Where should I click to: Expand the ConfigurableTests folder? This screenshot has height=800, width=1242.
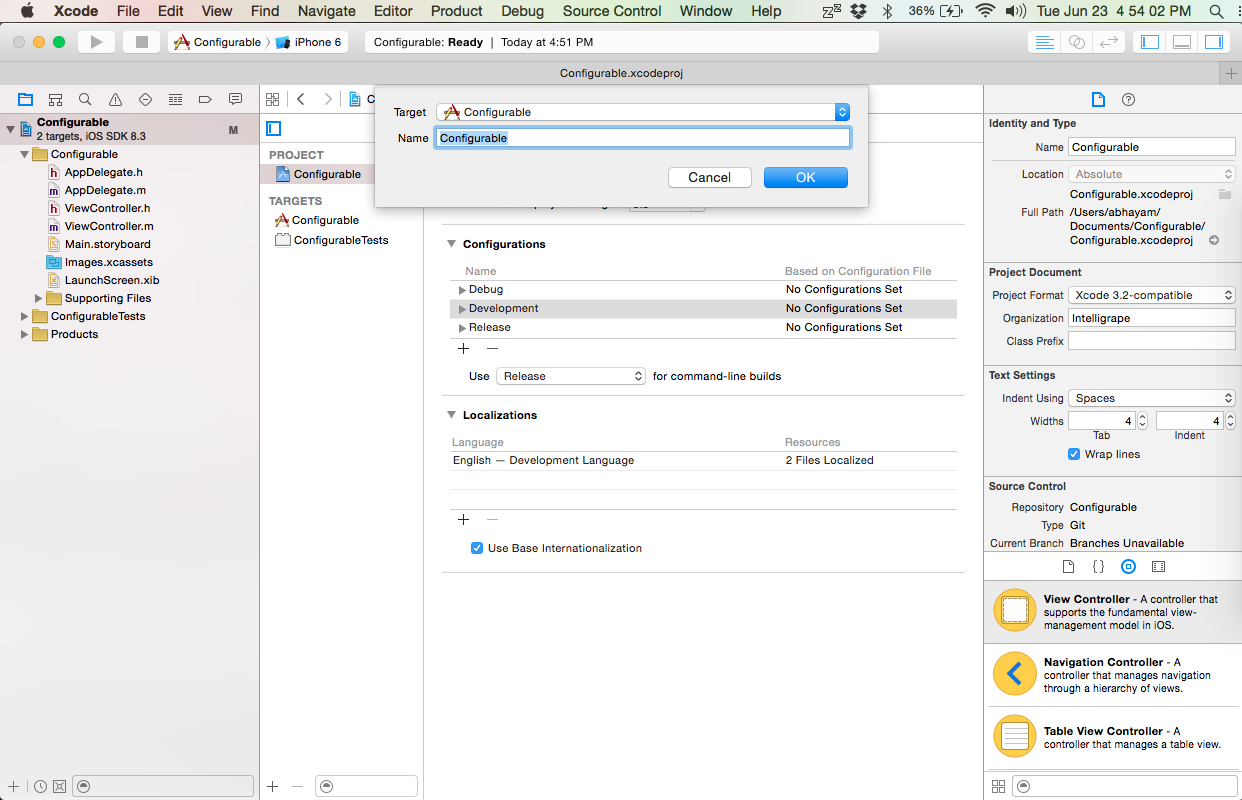click(25, 316)
